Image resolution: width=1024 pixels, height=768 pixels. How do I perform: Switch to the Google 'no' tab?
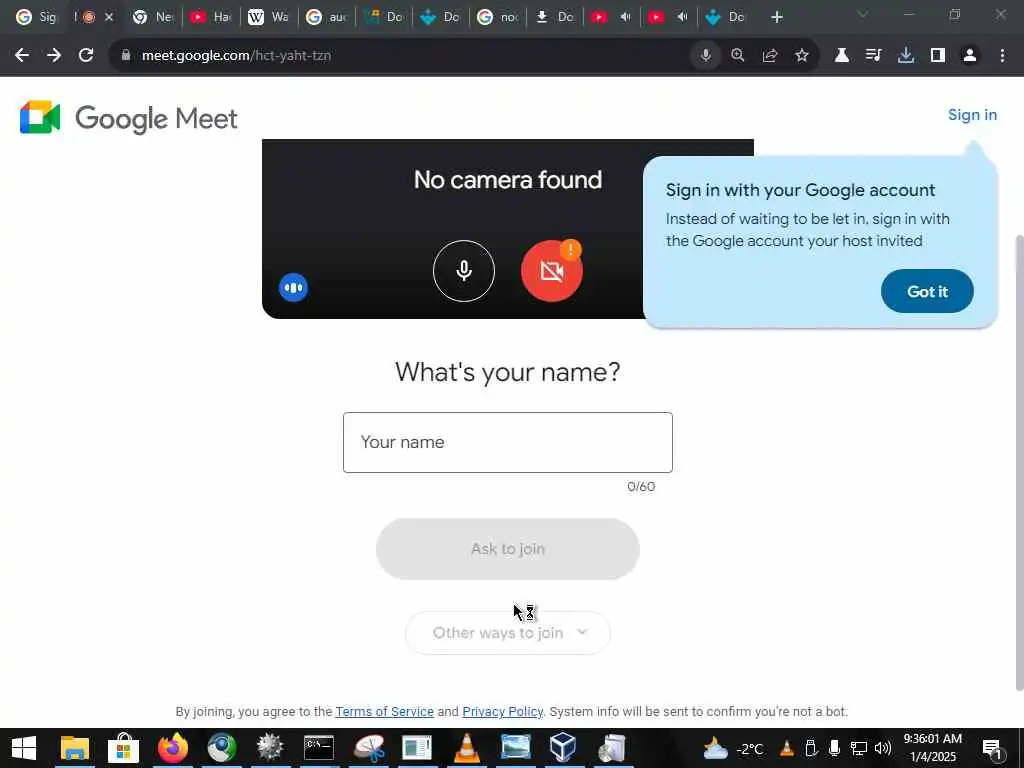pyautogui.click(x=498, y=17)
